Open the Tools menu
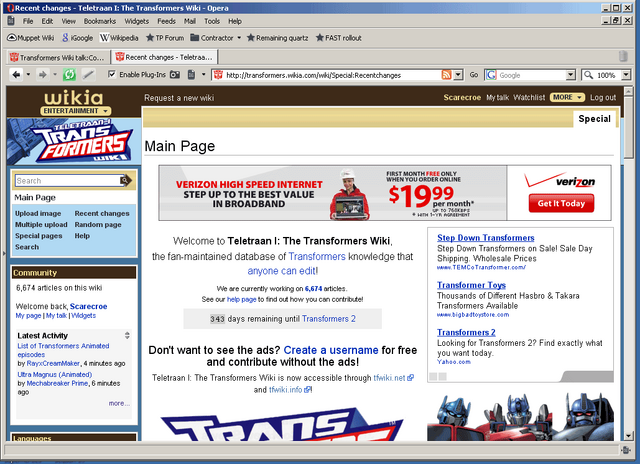640x464 pixels. point(212,21)
